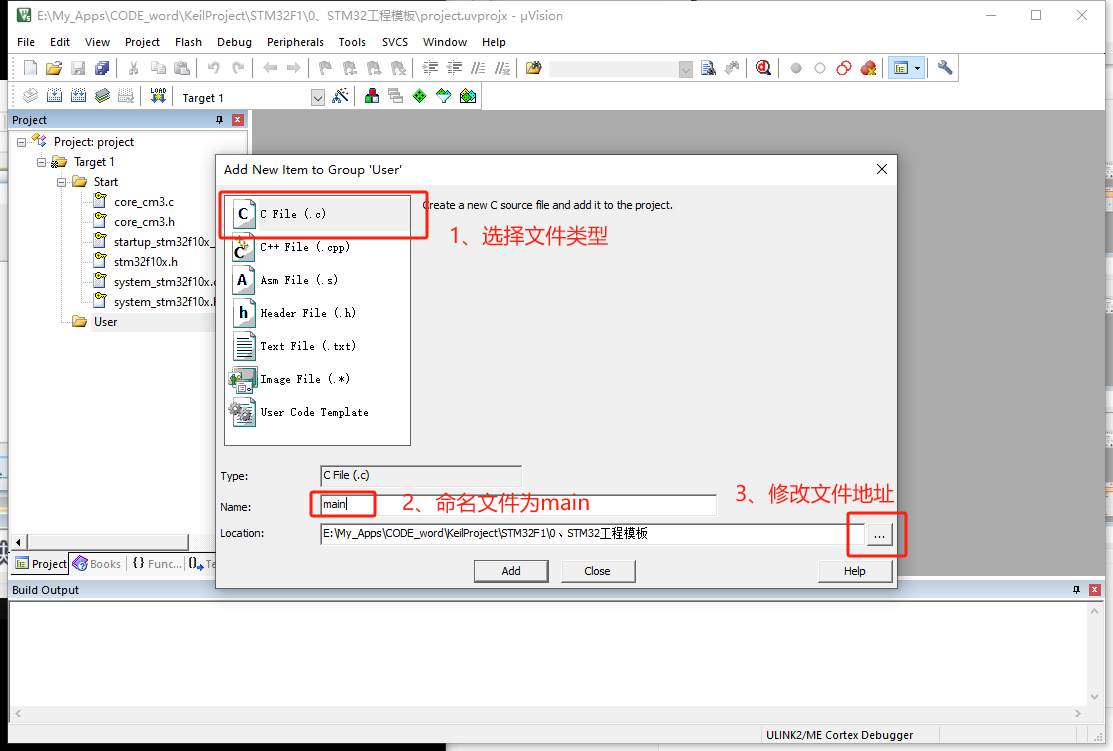1113x751 pixels.
Task: Close the Add New Item dialog
Action: pos(882,169)
